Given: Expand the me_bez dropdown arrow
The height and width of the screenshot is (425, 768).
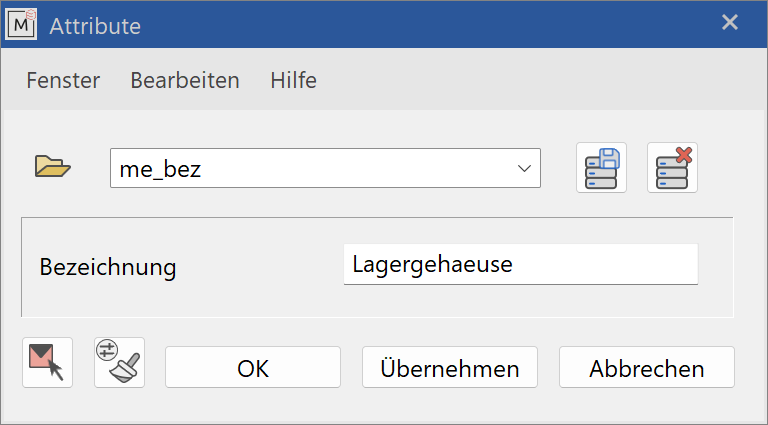Looking at the screenshot, I should point(524,168).
